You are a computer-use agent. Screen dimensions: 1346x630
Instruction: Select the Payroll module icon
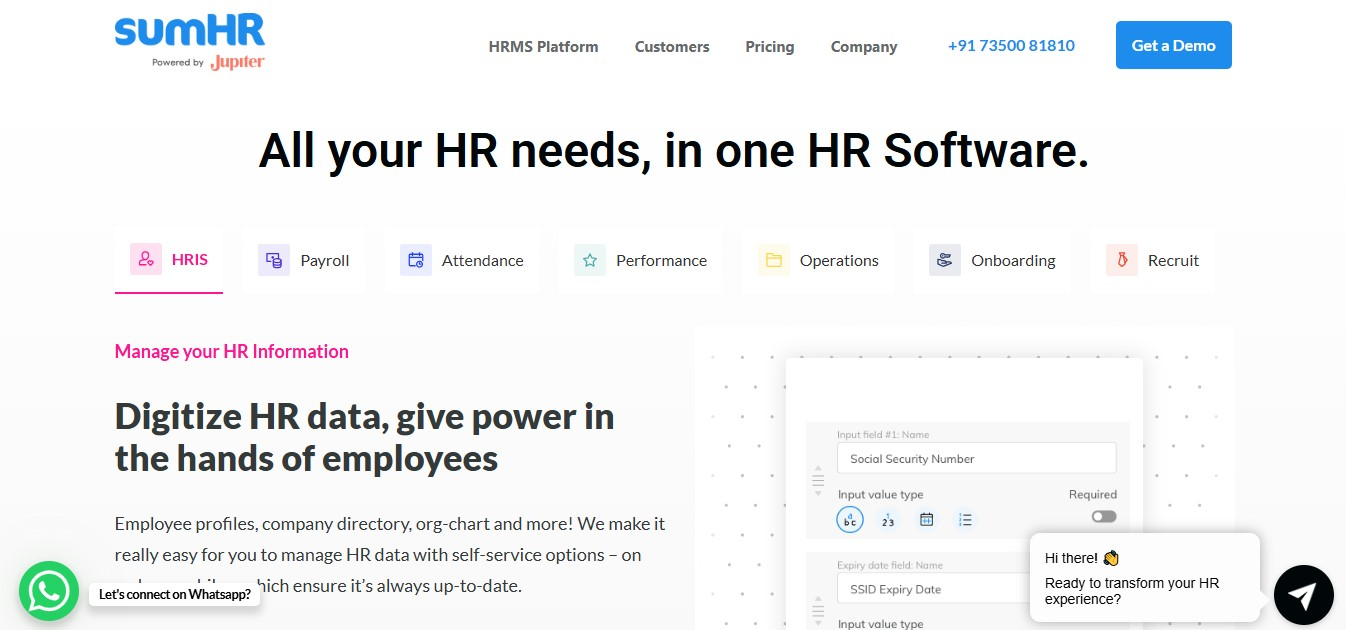273,259
